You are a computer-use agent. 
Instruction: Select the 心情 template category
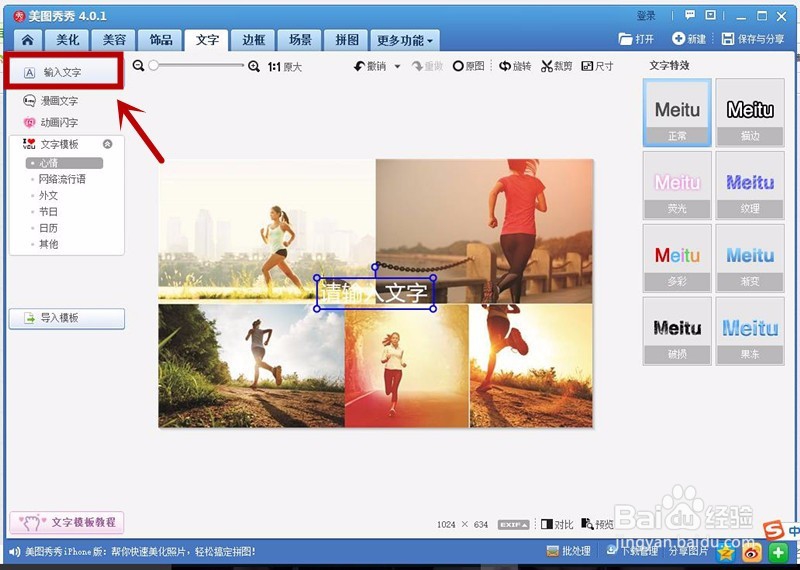(64, 163)
